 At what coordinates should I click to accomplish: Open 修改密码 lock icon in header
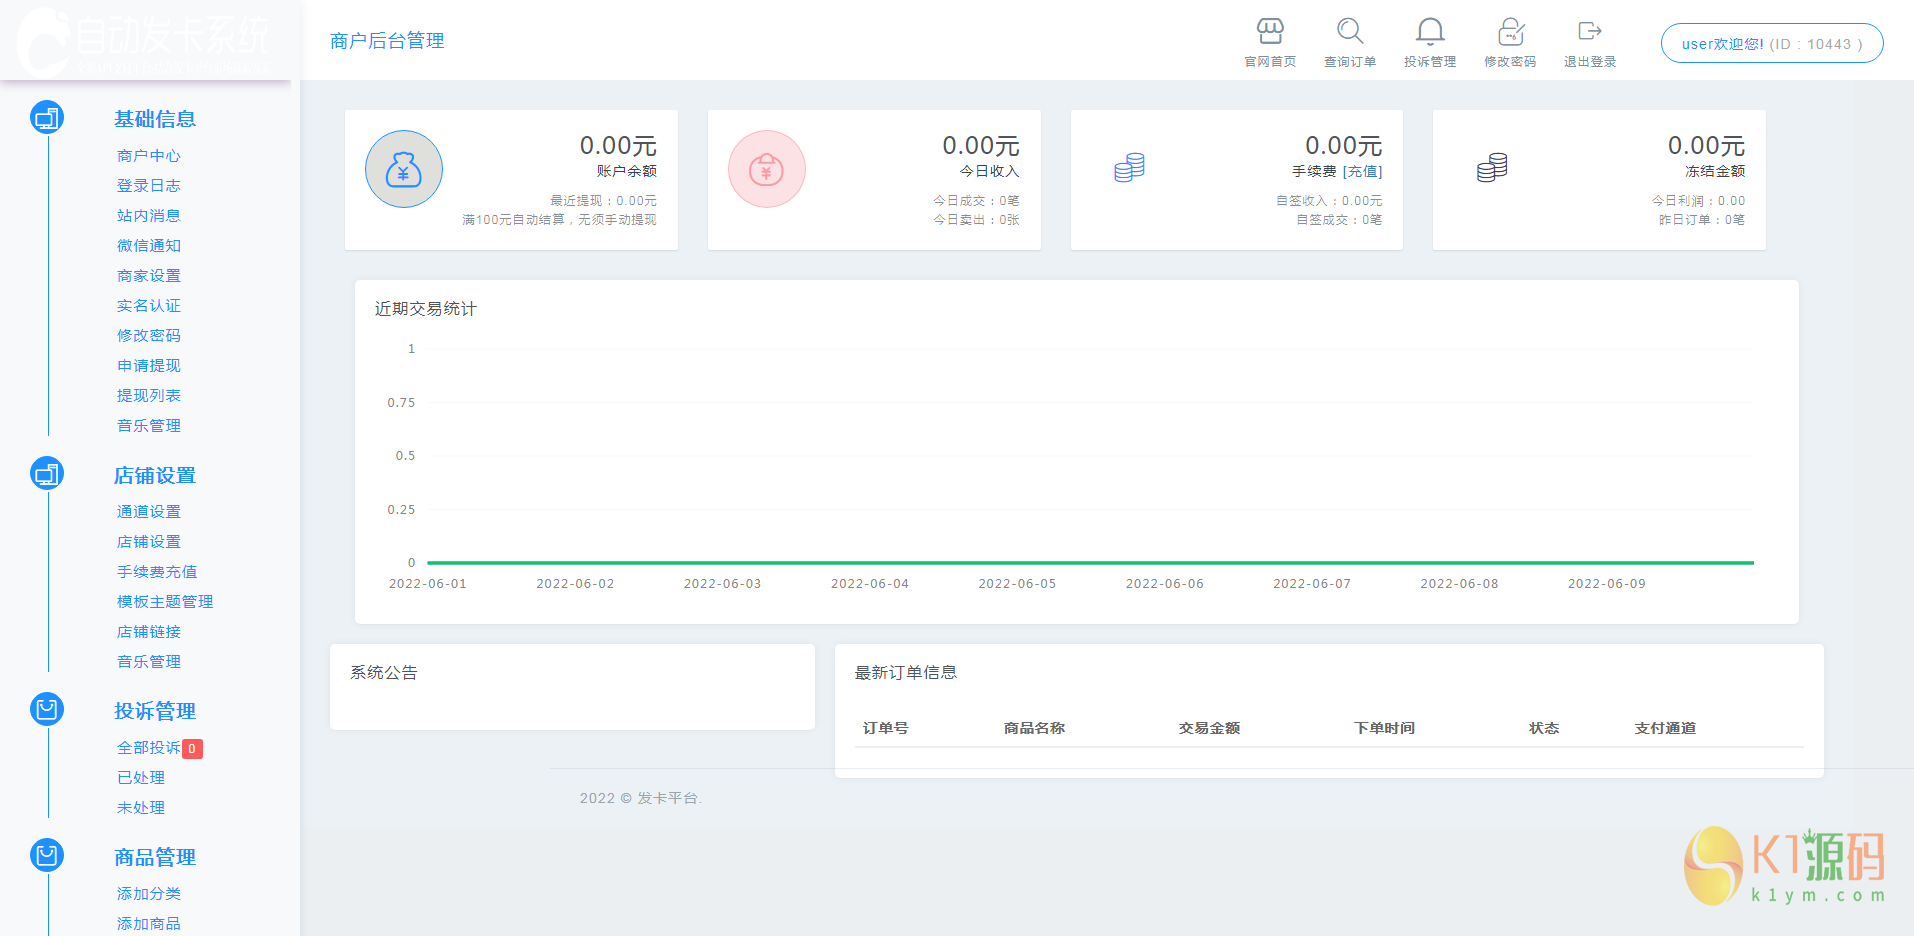[1510, 32]
